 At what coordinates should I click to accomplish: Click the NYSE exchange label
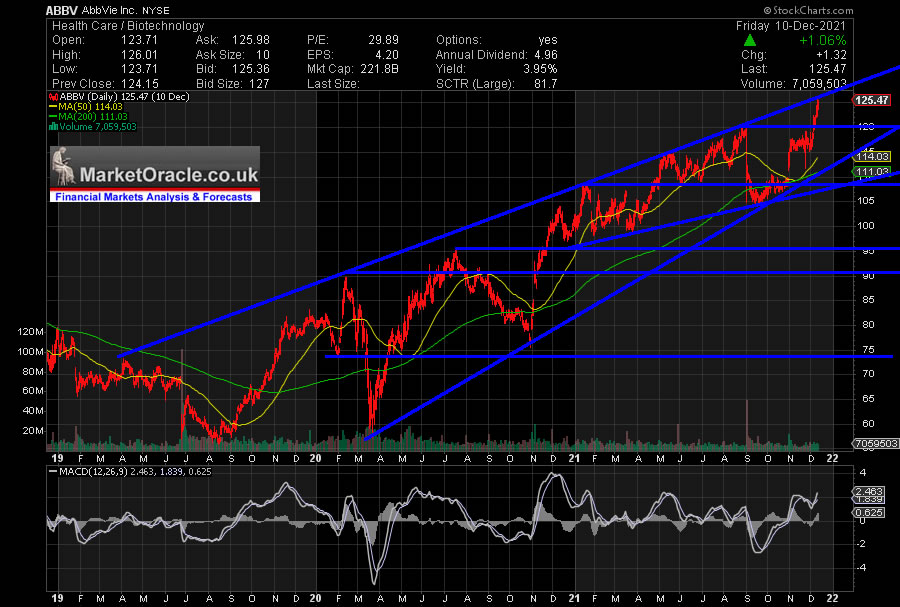(x=154, y=10)
